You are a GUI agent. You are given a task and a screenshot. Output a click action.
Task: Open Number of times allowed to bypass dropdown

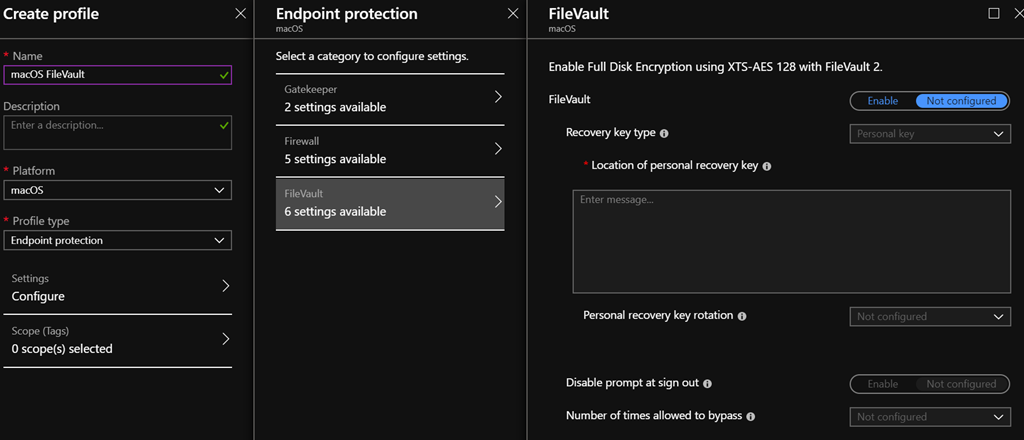[929, 417]
